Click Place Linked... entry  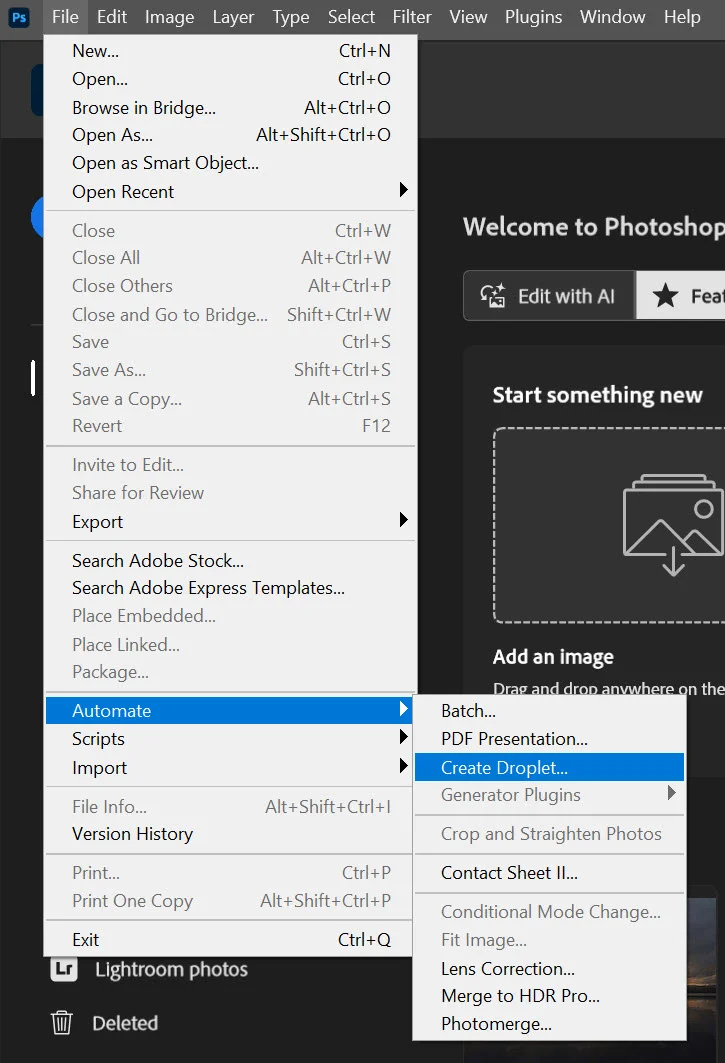[231, 645]
